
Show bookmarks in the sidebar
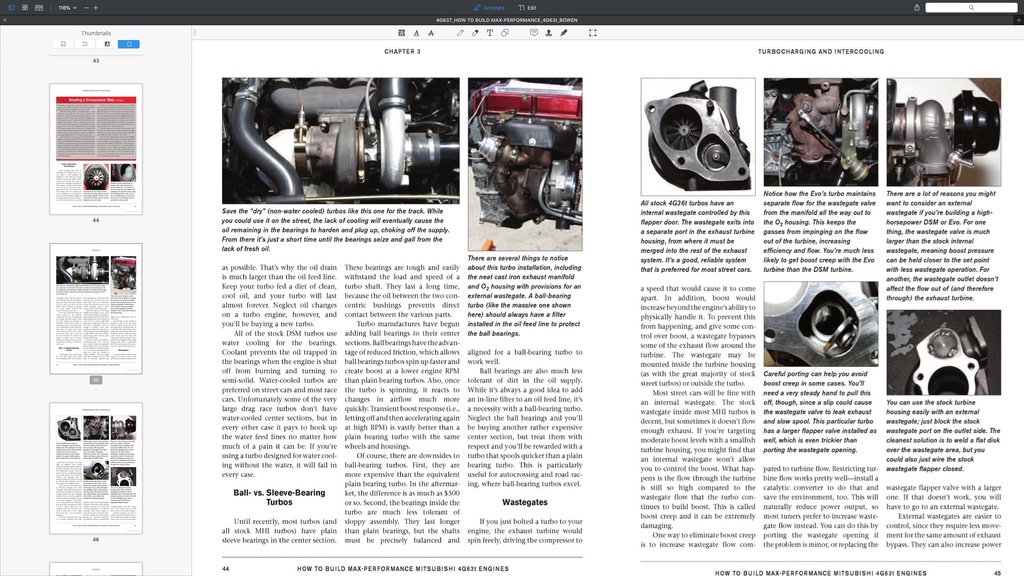coord(63,44)
